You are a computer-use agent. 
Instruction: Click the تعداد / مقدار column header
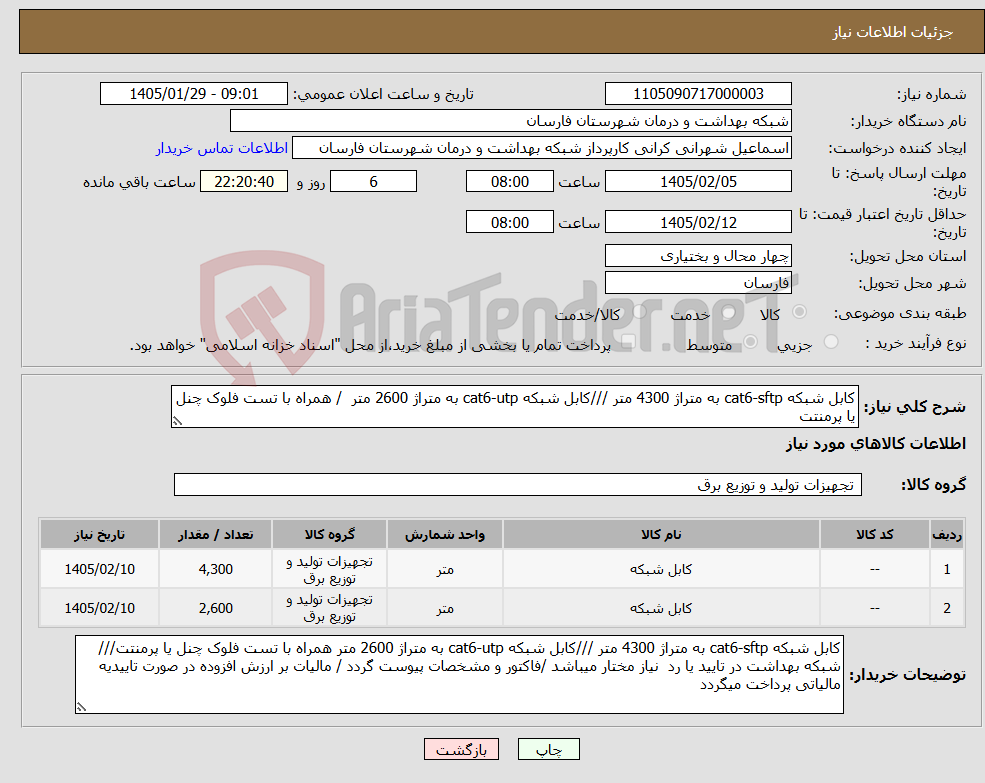[x=215, y=534]
